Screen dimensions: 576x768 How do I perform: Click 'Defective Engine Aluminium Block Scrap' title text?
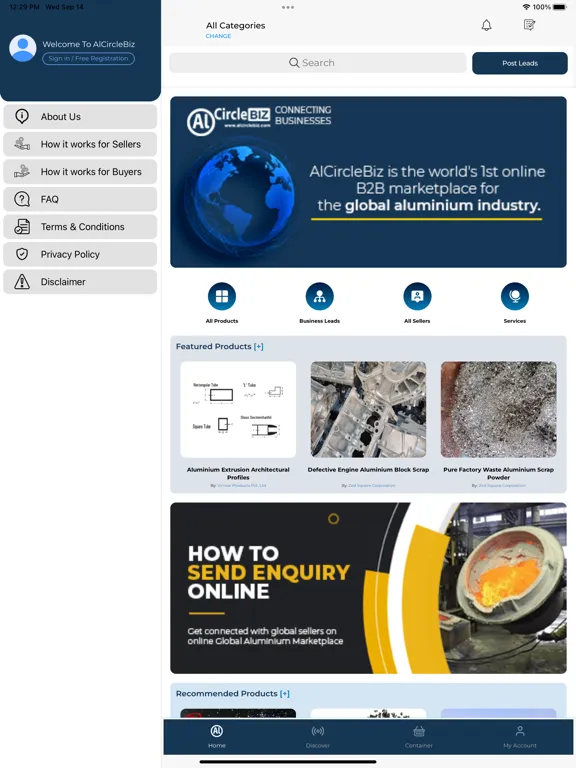pos(368,469)
